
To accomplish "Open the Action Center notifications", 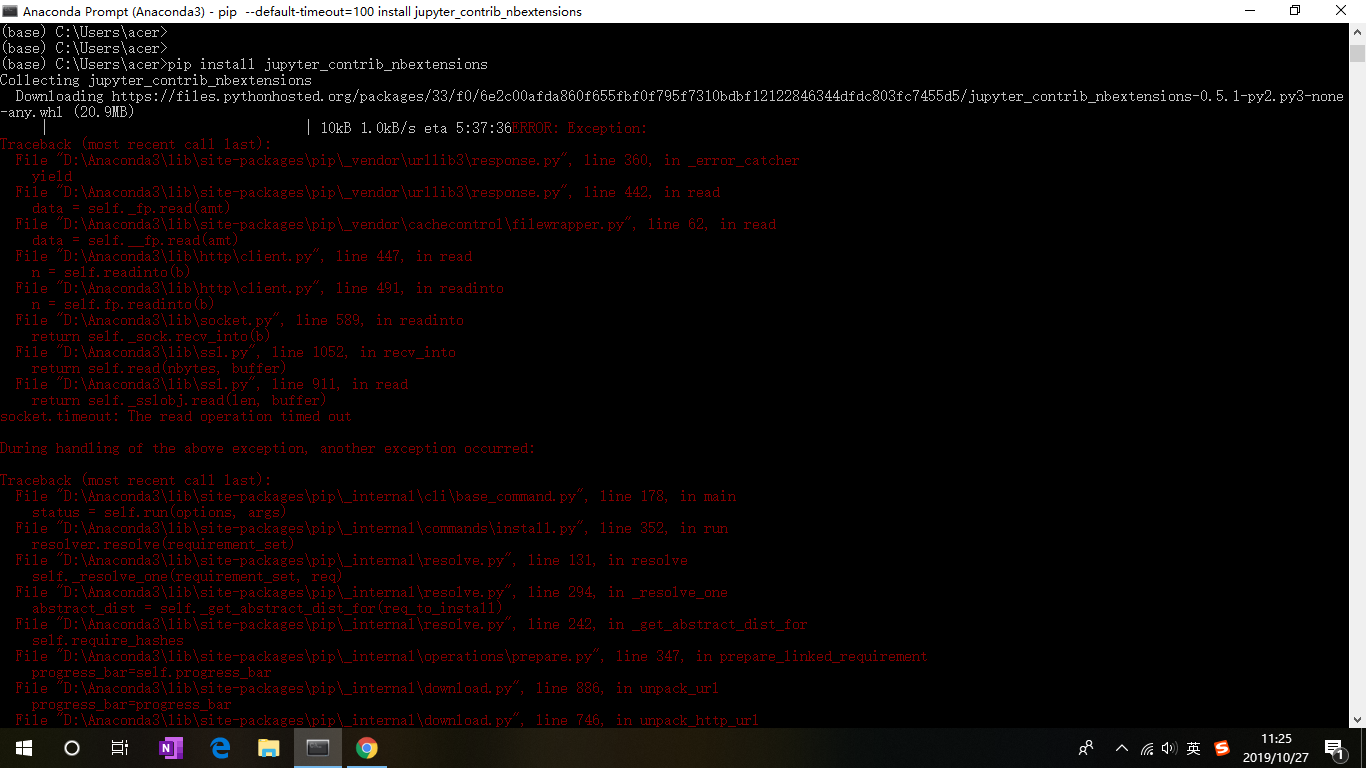I will [1334, 748].
